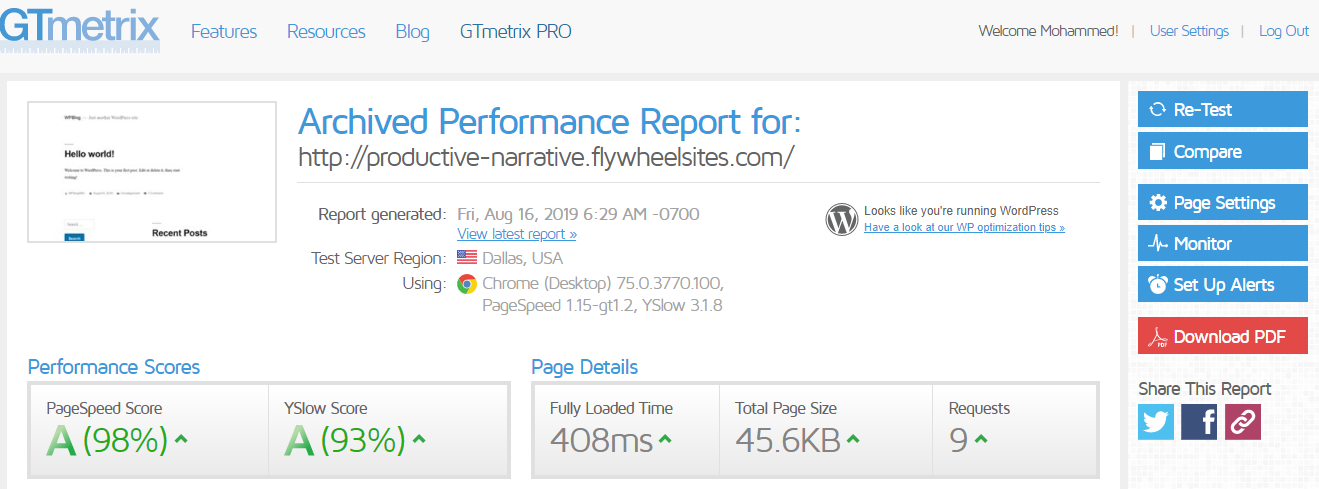Click Set Up Alerts button
This screenshot has width=1319, height=489.
pyautogui.click(x=1223, y=285)
